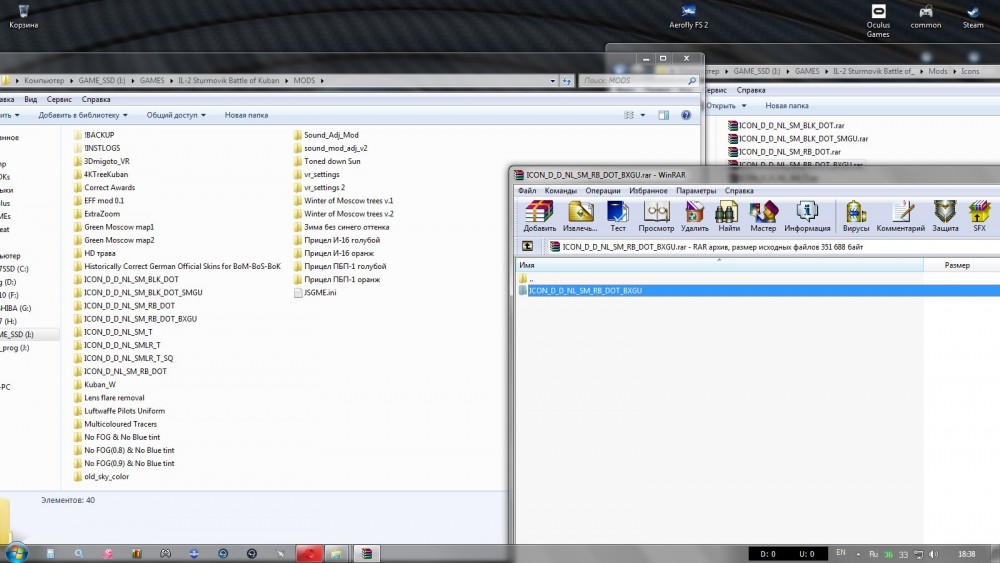
Task: Open WinRAR Команды menu
Action: (x=561, y=191)
